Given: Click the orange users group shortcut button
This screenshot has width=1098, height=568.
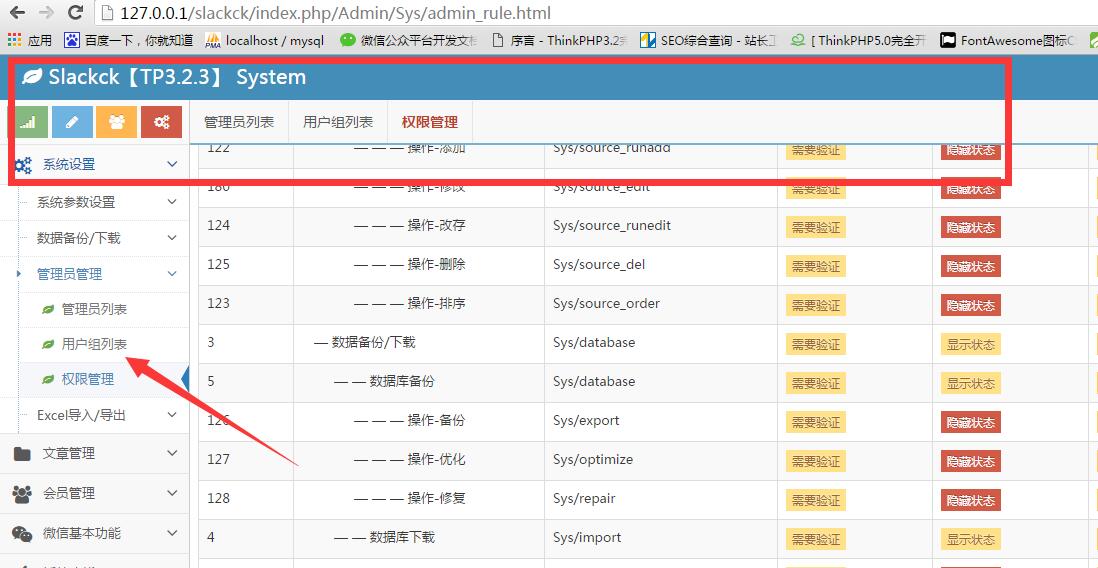Looking at the screenshot, I should click(x=117, y=122).
